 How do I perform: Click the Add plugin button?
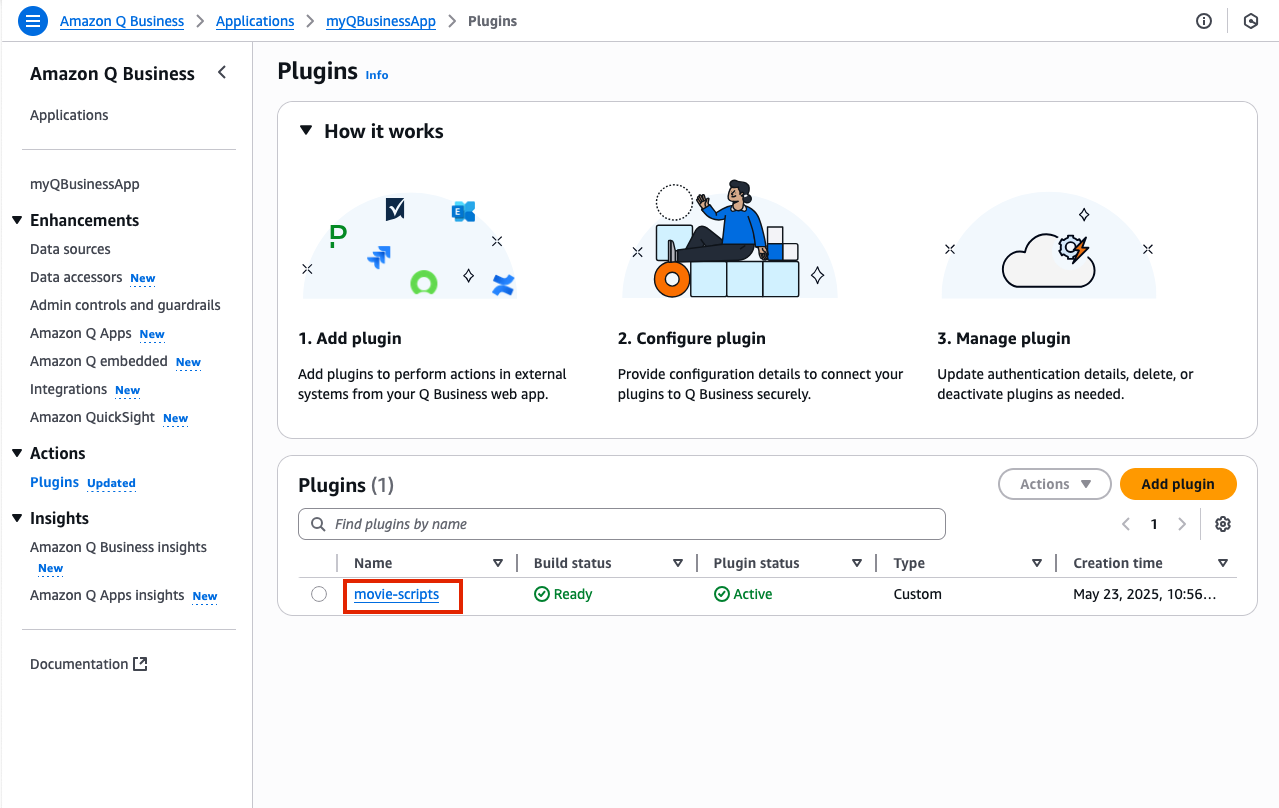[x=1177, y=484]
